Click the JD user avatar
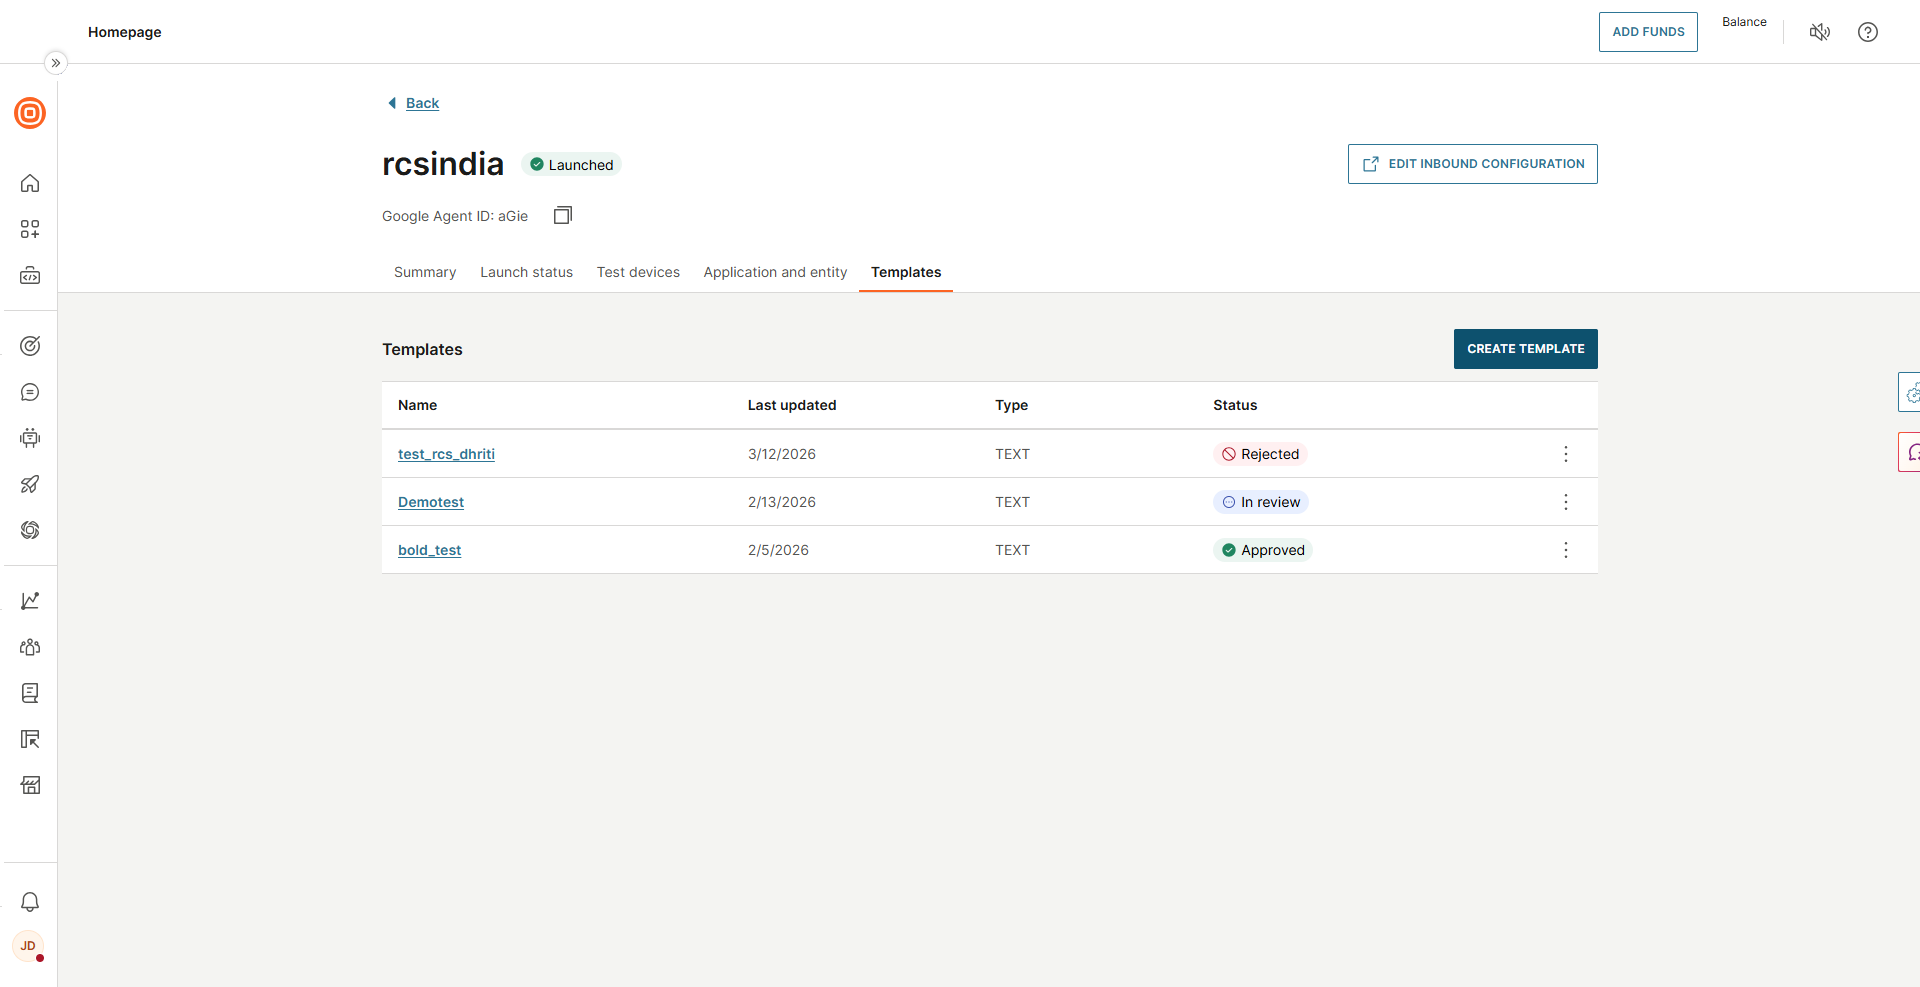Viewport: 1920px width, 987px height. tap(28, 946)
